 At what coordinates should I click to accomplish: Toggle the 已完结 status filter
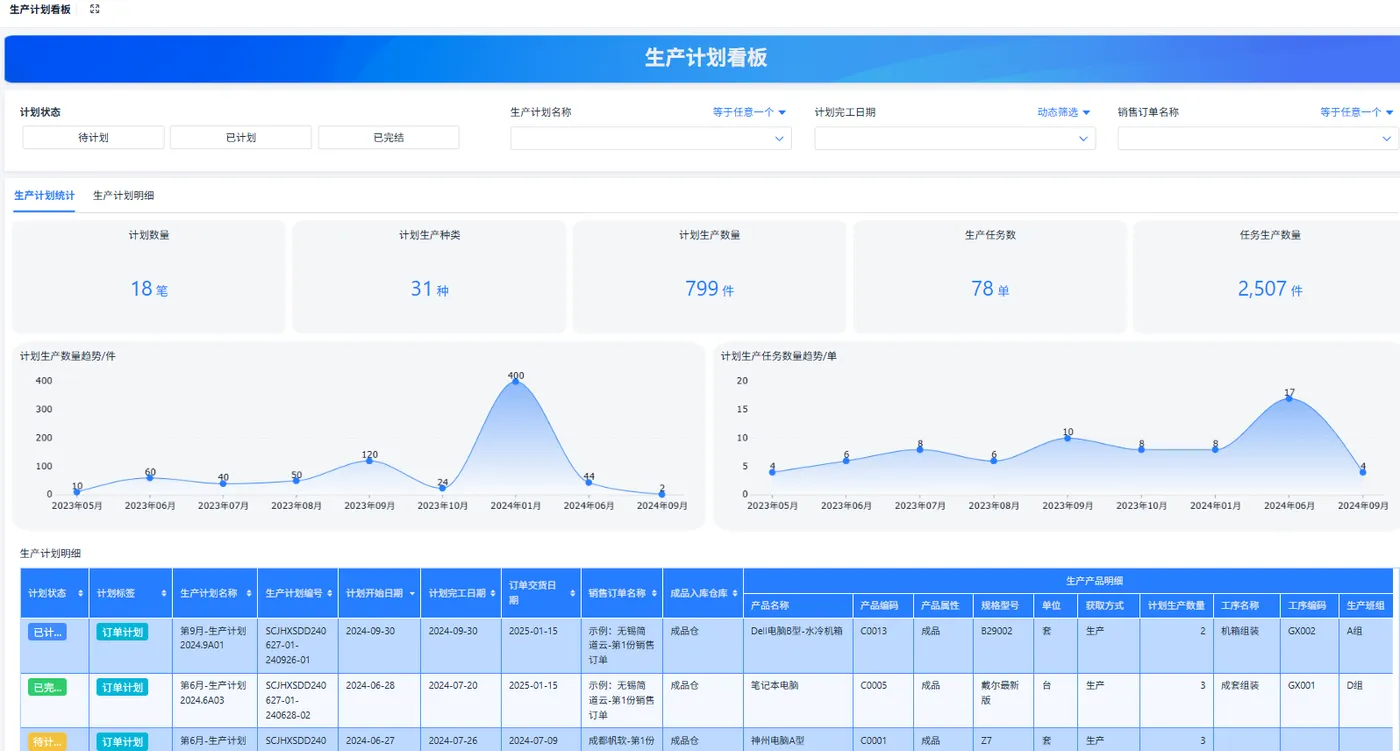click(389, 138)
